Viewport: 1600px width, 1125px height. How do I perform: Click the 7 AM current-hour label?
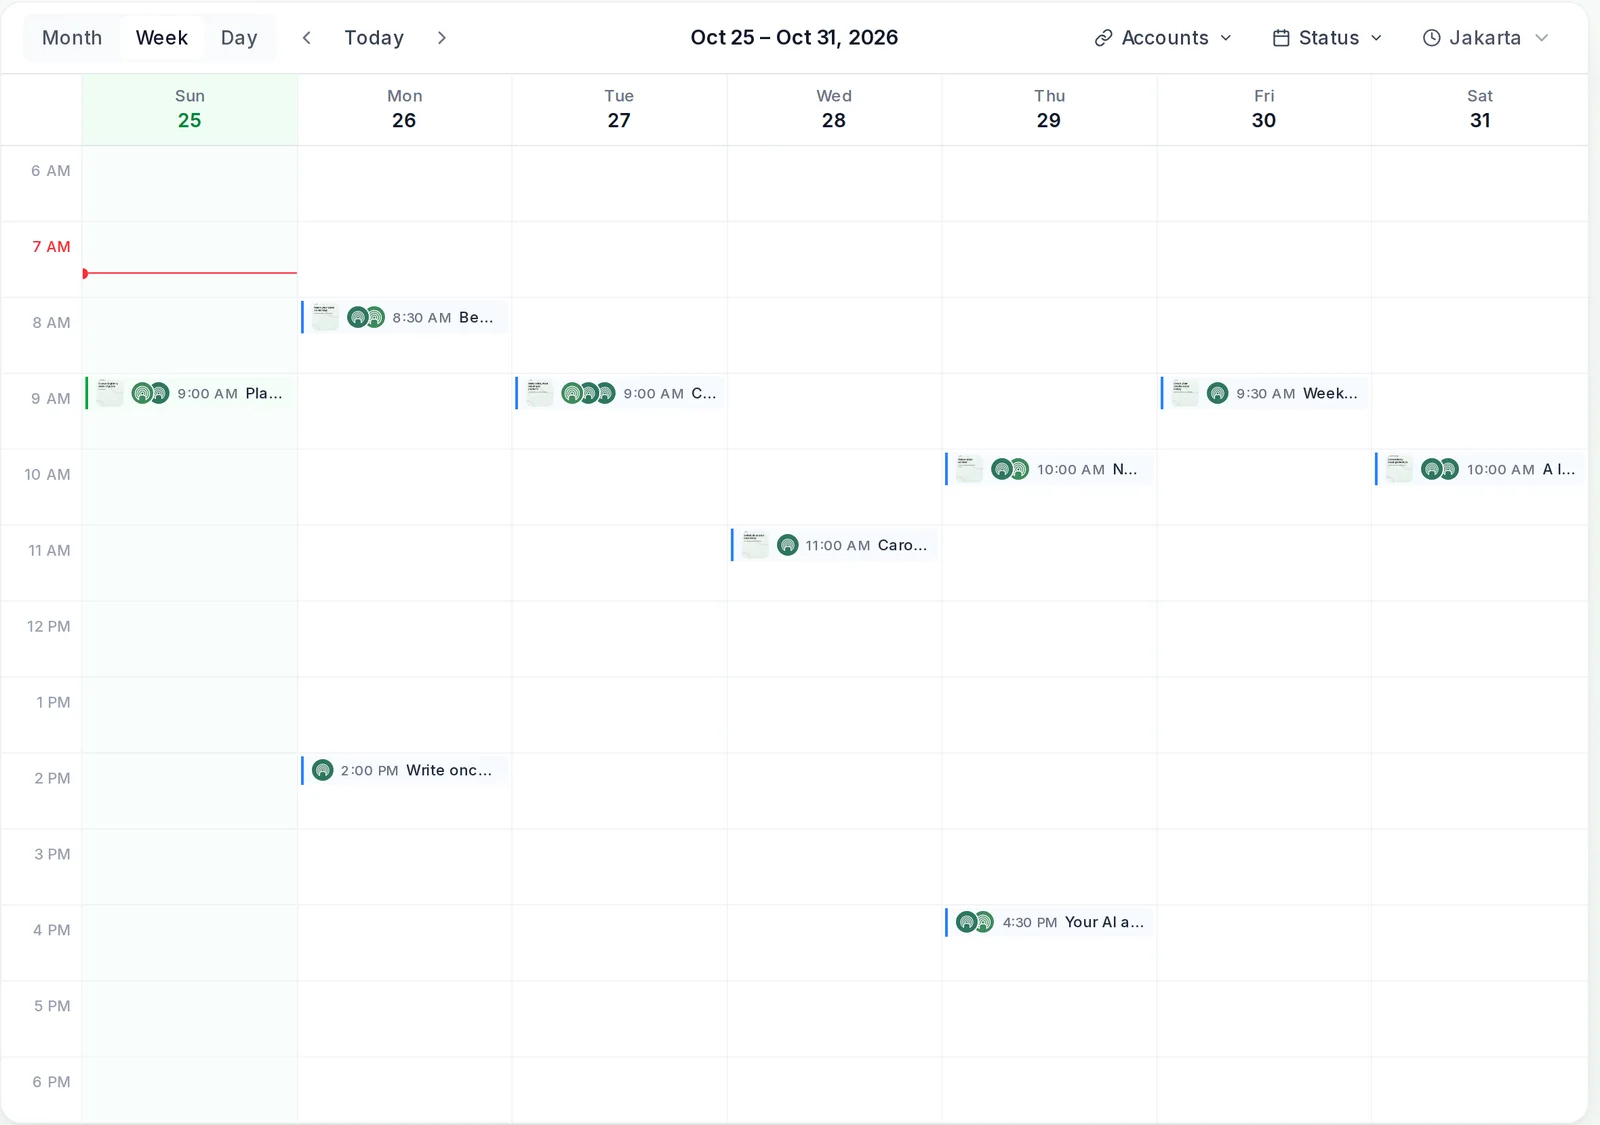[x=51, y=247]
